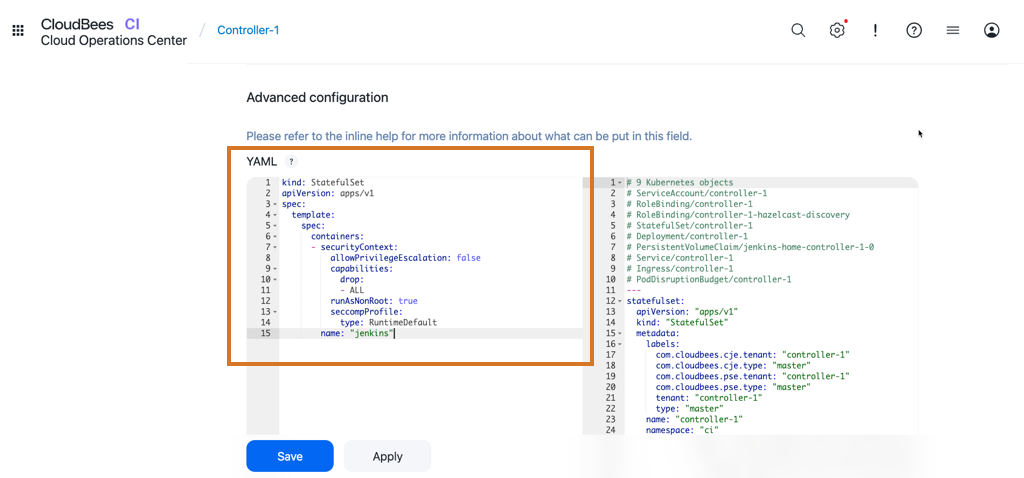Click 'allowPrivilegeEscalation: false' line
1024x478 pixels.
(405, 258)
